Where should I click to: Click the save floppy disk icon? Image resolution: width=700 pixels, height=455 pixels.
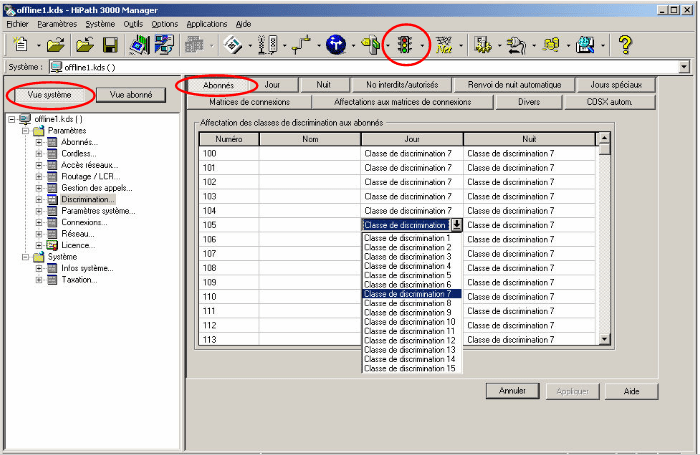[110, 45]
